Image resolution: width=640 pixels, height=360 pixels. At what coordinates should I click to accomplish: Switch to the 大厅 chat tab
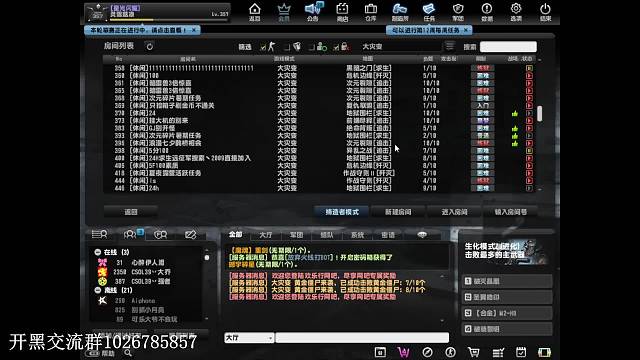pos(266,235)
